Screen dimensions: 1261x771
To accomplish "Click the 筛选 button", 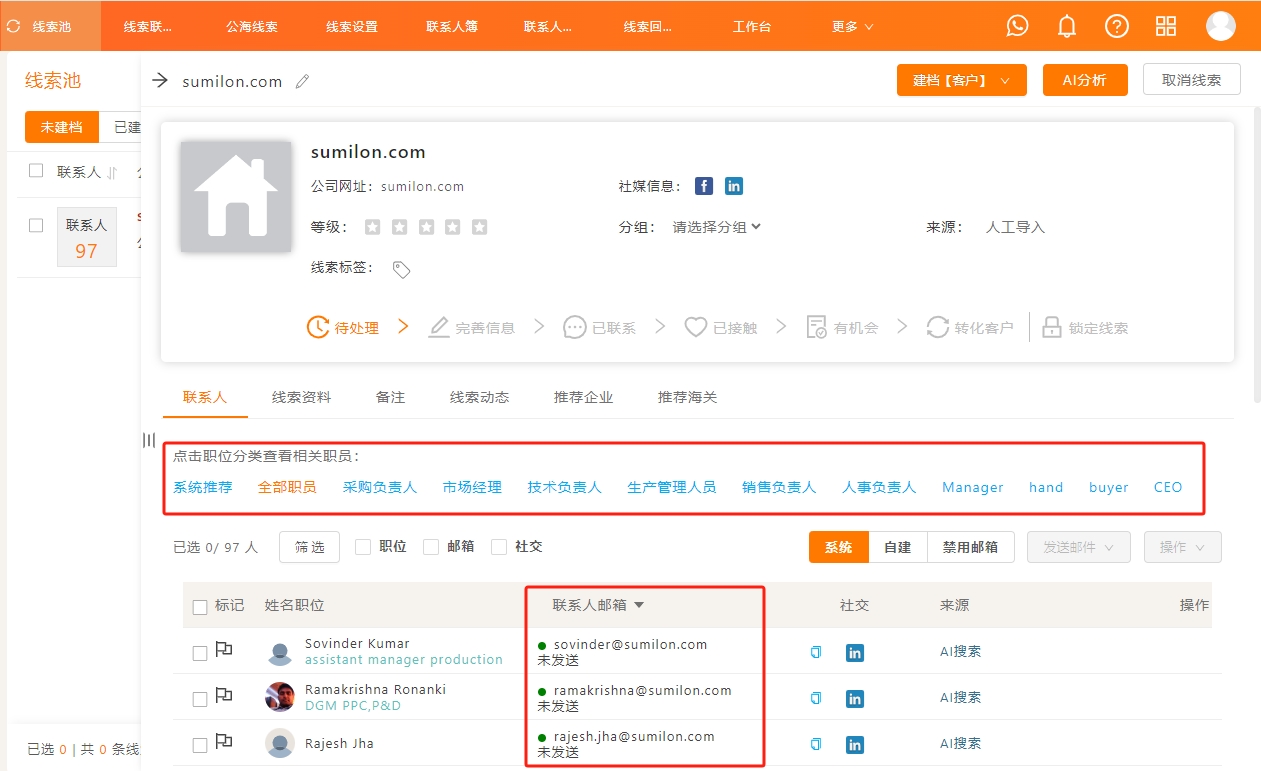I will click(309, 547).
